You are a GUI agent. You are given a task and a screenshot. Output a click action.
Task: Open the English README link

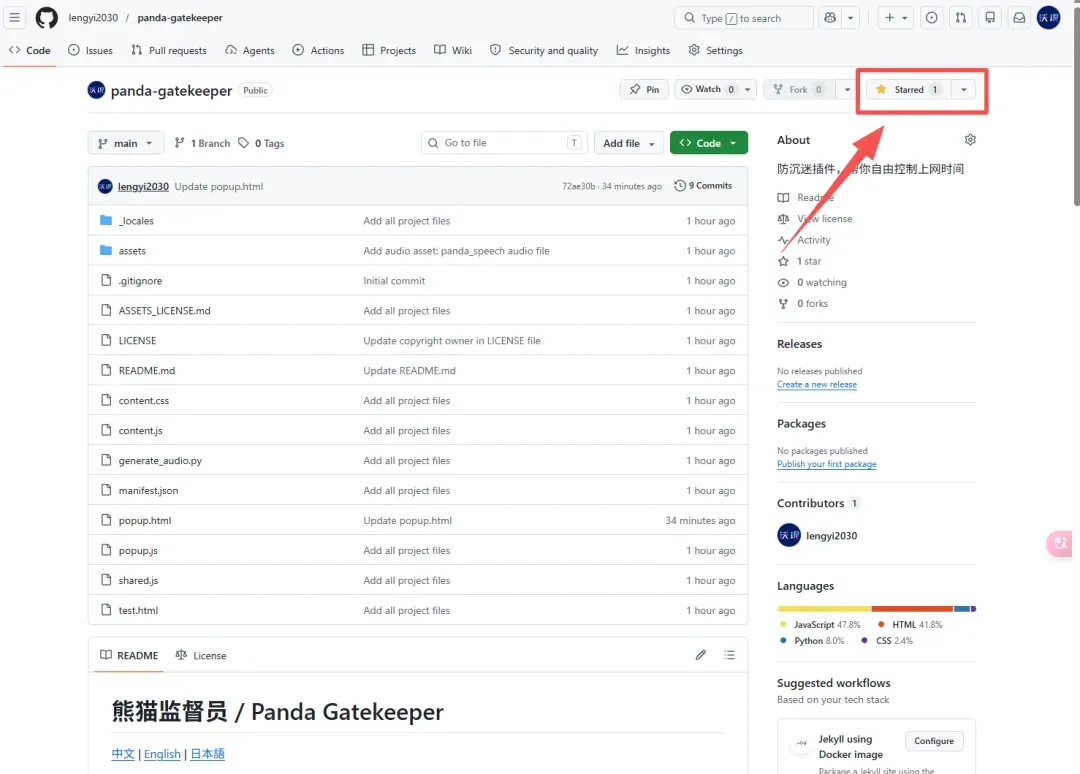click(162, 754)
